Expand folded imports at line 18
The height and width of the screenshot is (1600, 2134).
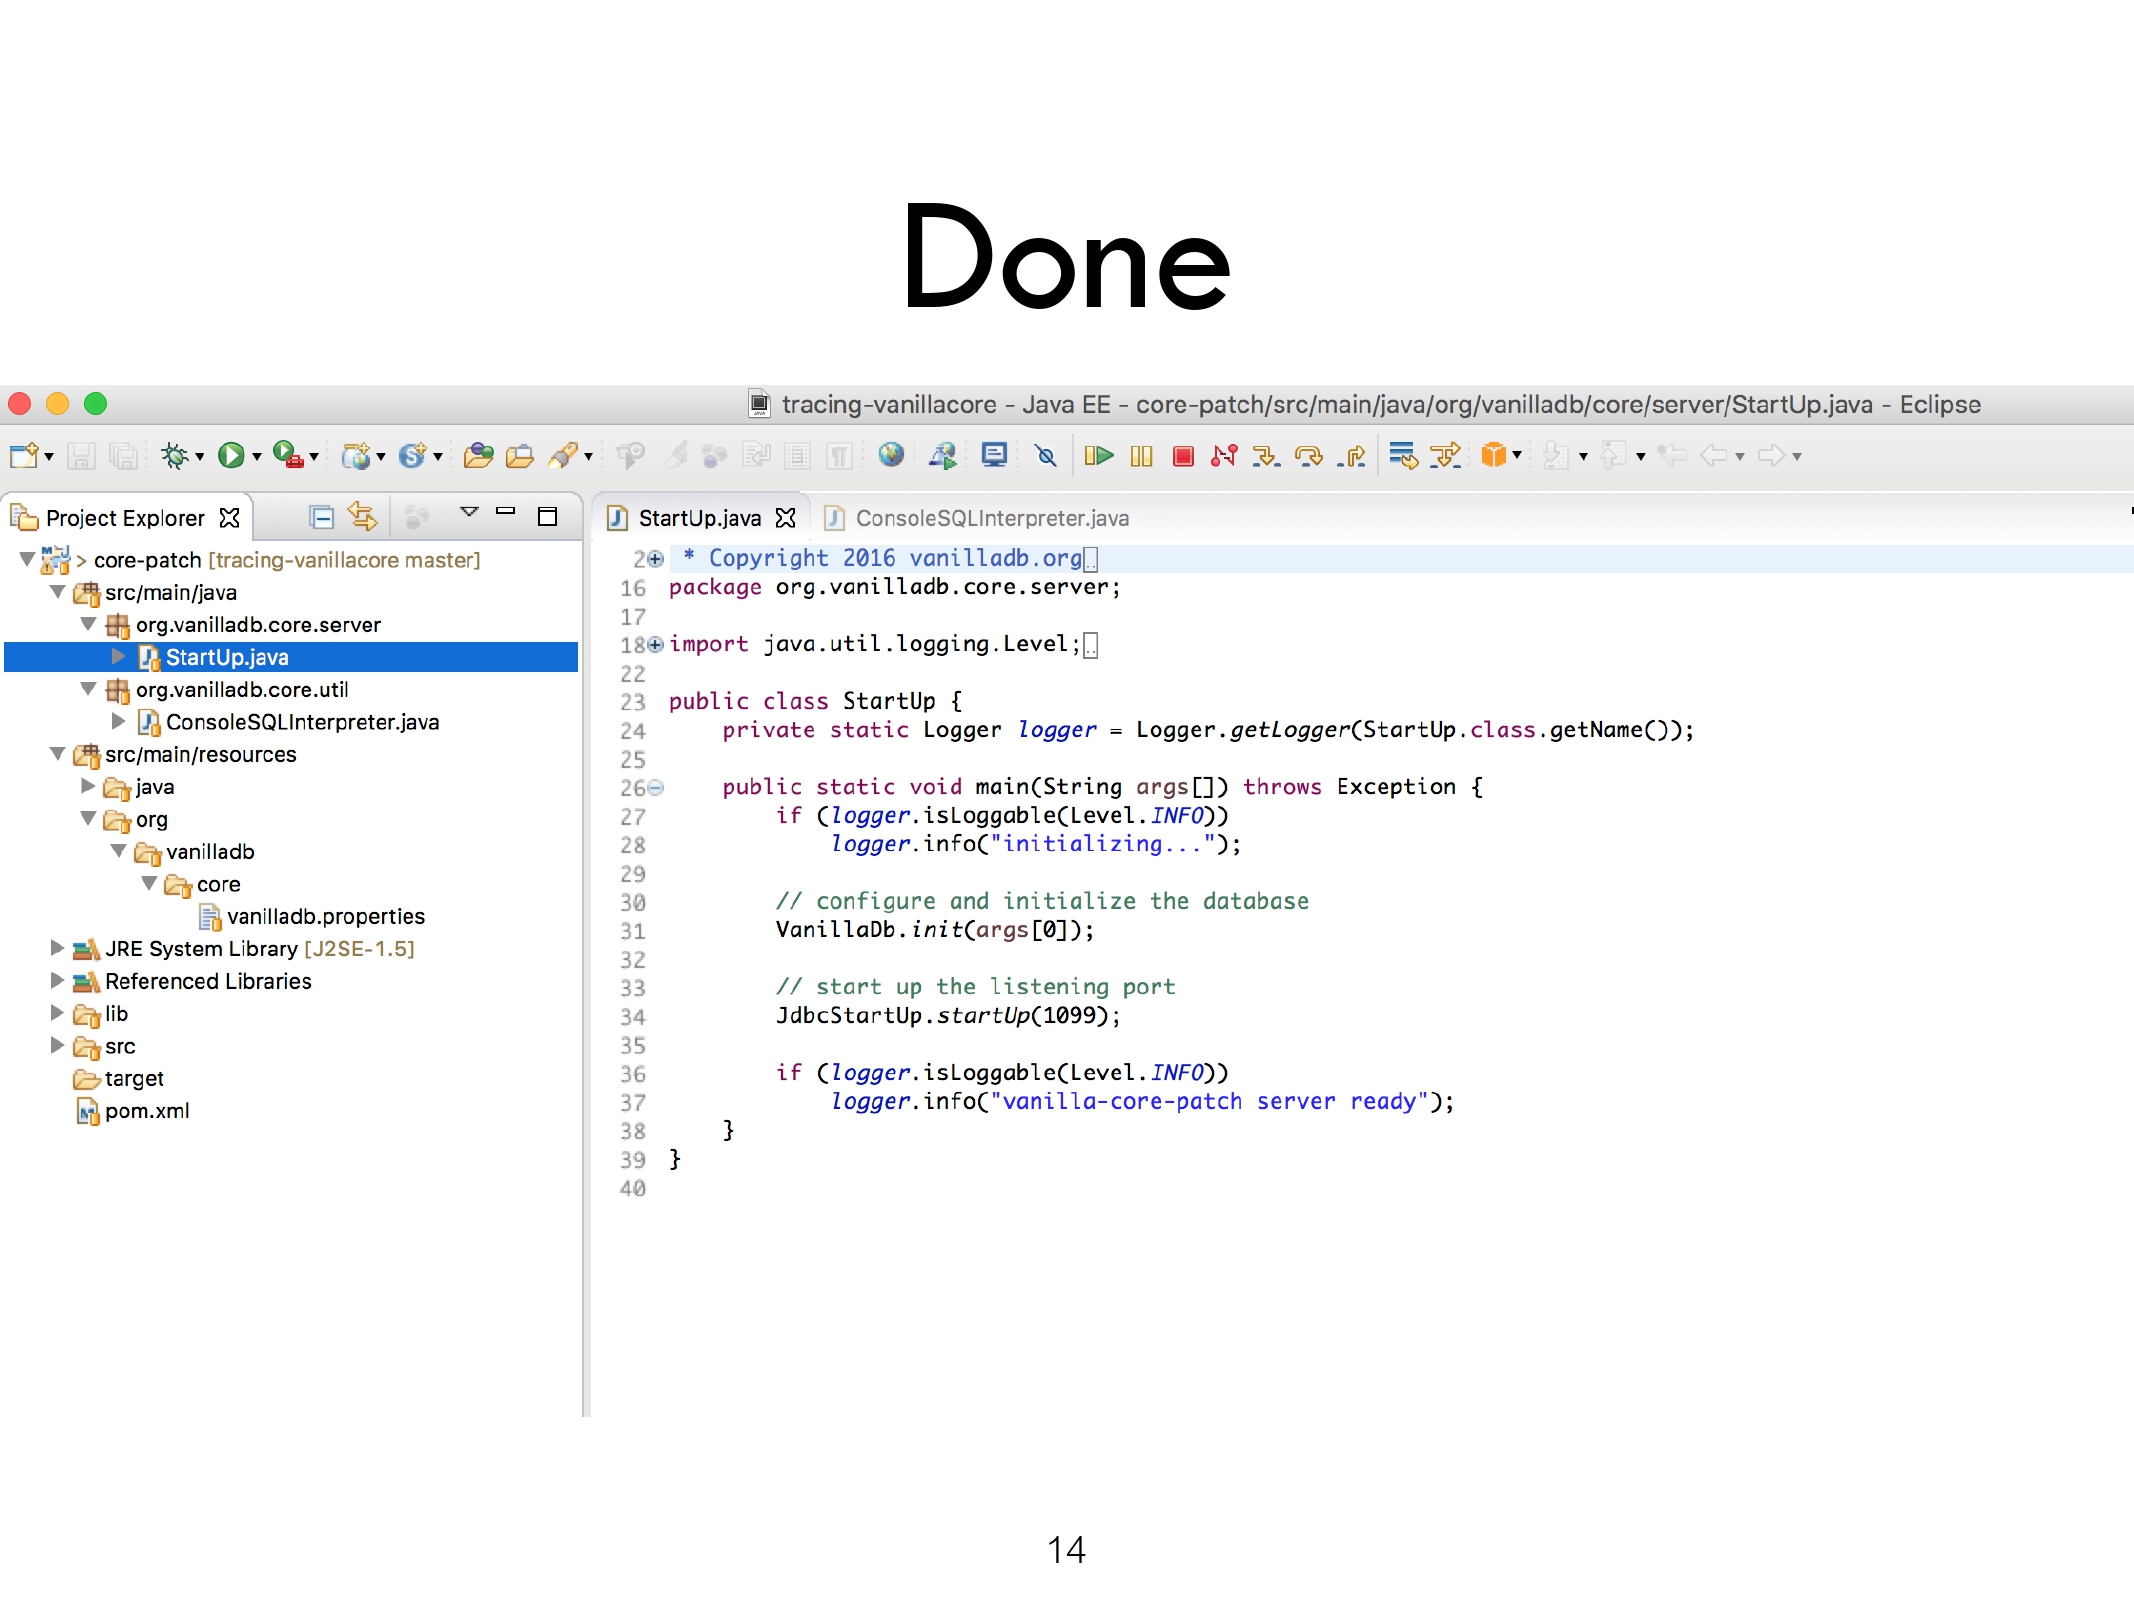656,645
